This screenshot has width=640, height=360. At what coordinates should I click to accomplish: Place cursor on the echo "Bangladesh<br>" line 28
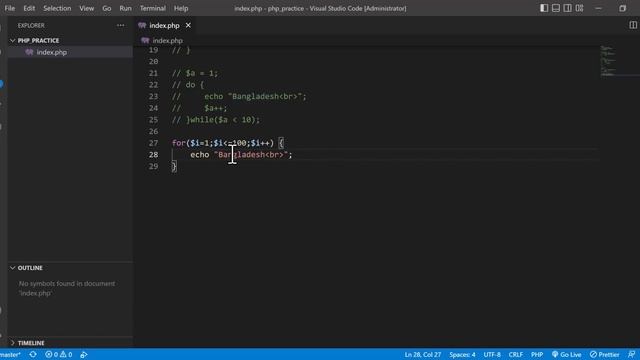pos(241,155)
